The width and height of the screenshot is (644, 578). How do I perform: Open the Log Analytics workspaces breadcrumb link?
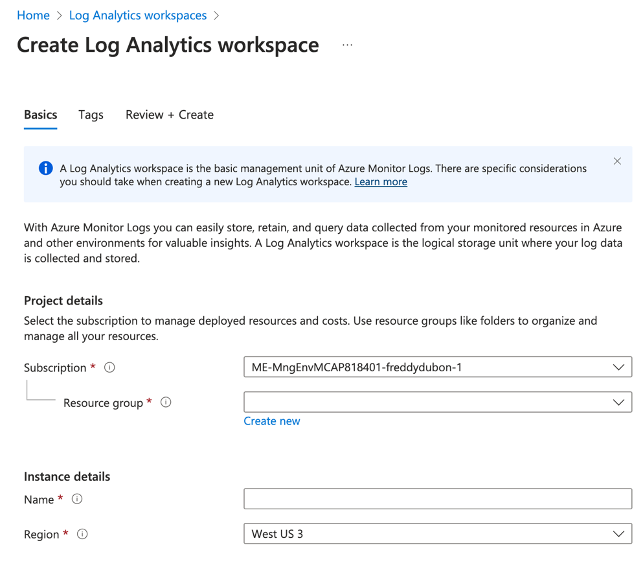(x=138, y=15)
